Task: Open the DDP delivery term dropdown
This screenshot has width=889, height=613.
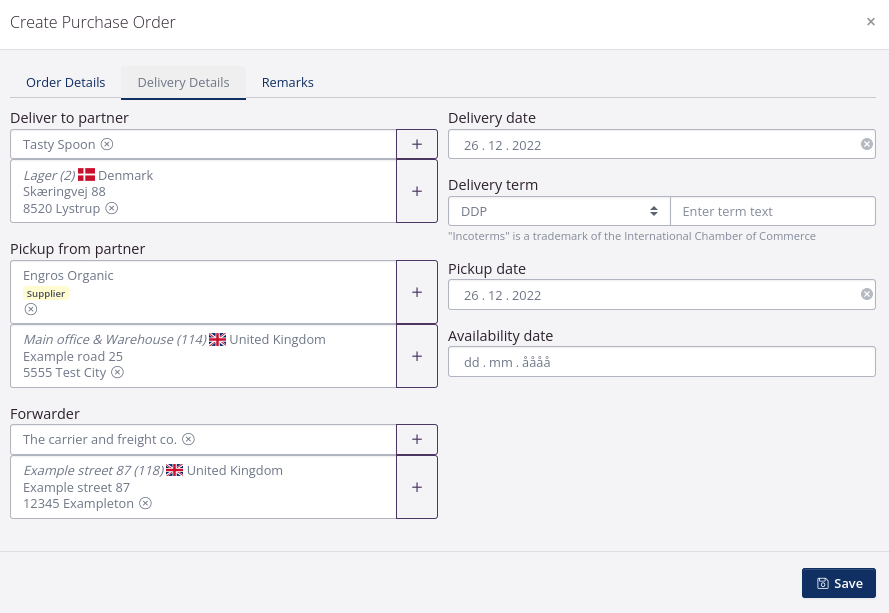Action: (x=556, y=211)
